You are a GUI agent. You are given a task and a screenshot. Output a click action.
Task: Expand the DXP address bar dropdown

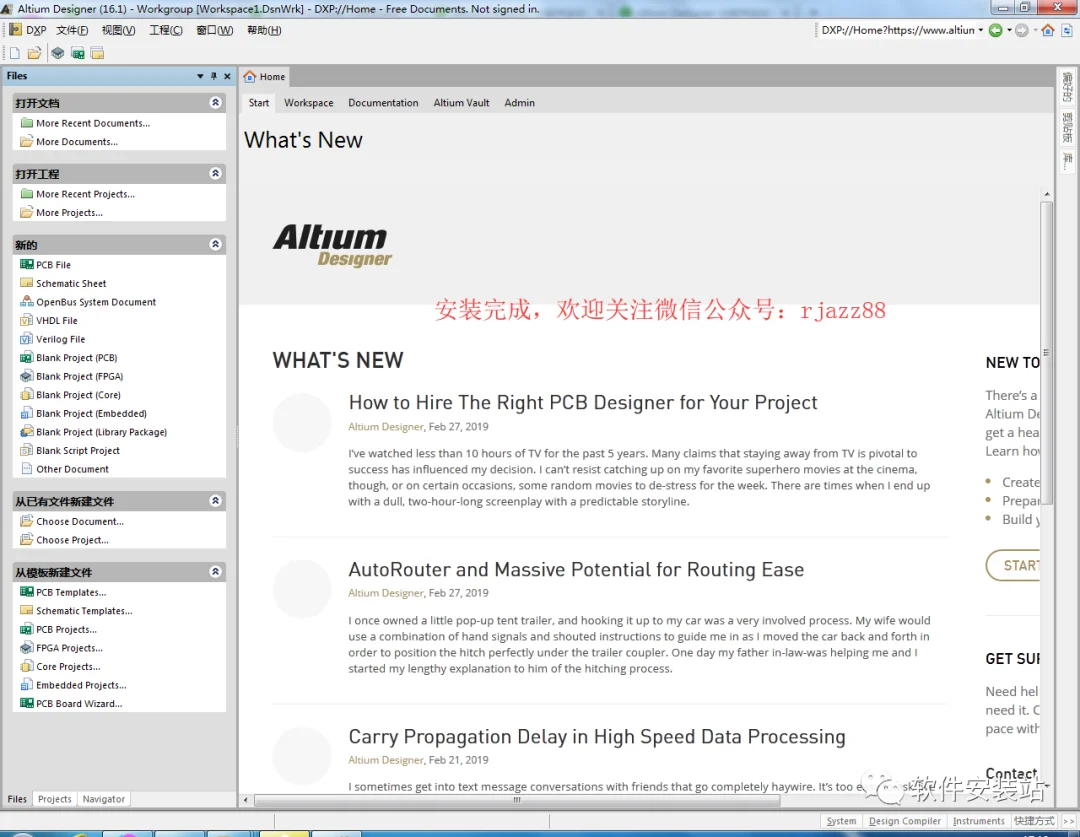pos(981,30)
